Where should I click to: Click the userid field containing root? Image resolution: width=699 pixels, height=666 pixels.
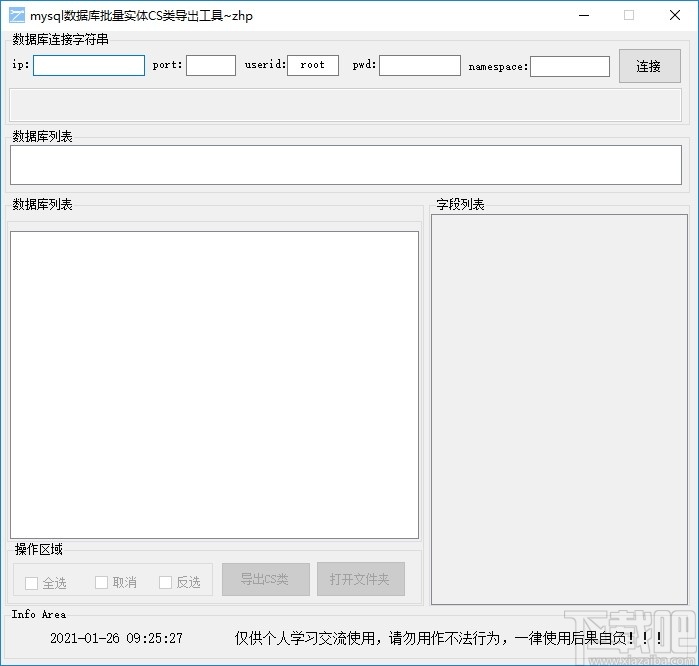(x=312, y=66)
